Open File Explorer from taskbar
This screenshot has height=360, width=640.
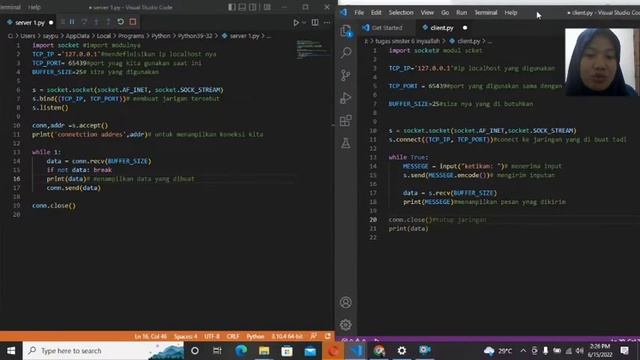click(x=264, y=351)
